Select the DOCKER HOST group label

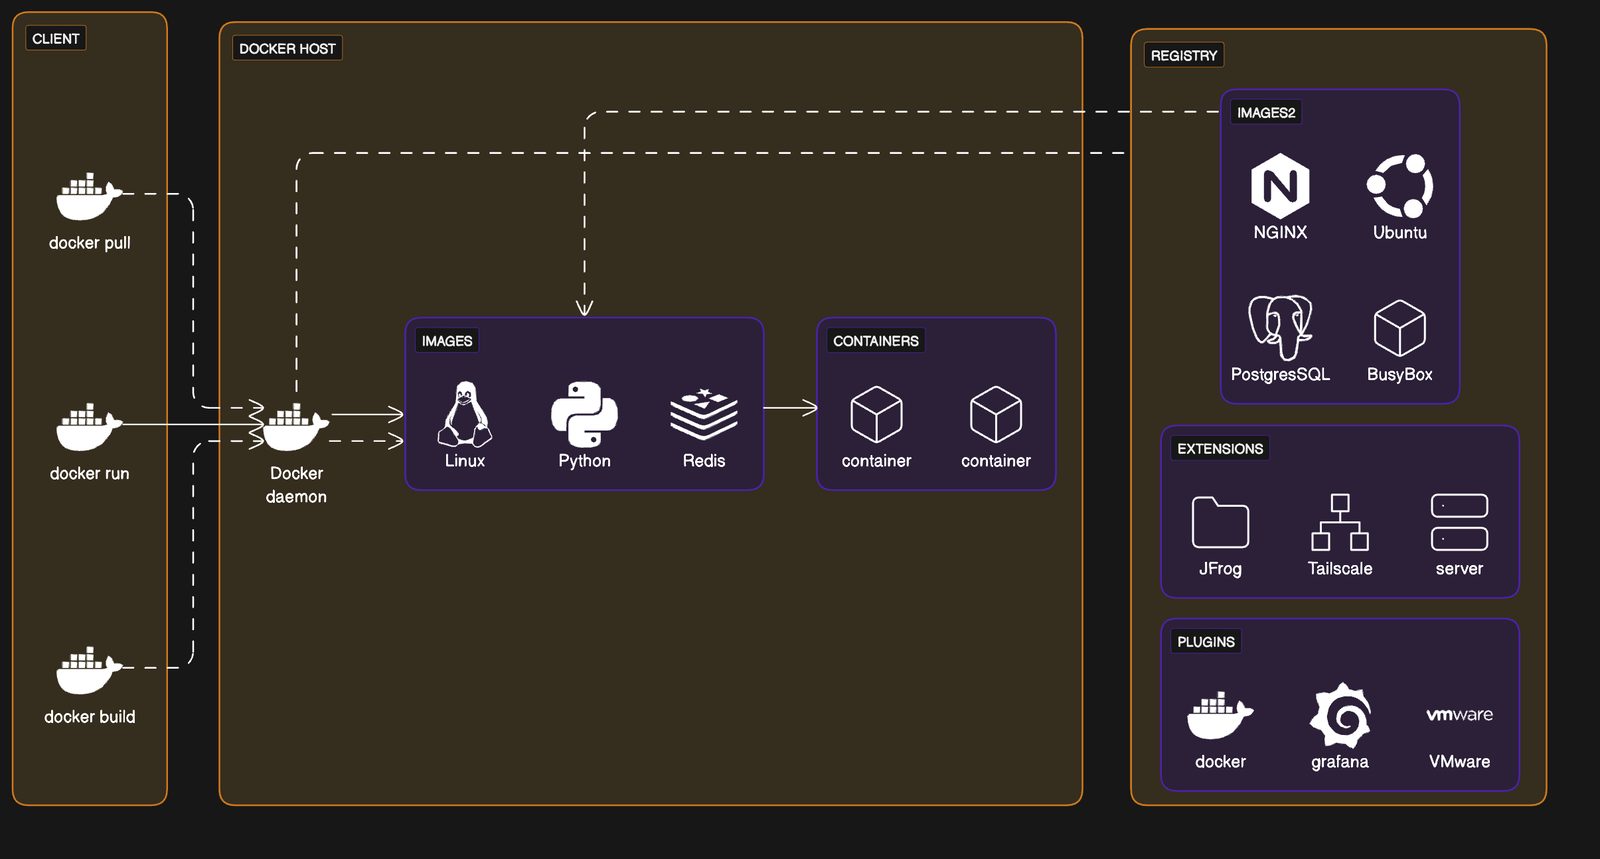click(x=287, y=48)
